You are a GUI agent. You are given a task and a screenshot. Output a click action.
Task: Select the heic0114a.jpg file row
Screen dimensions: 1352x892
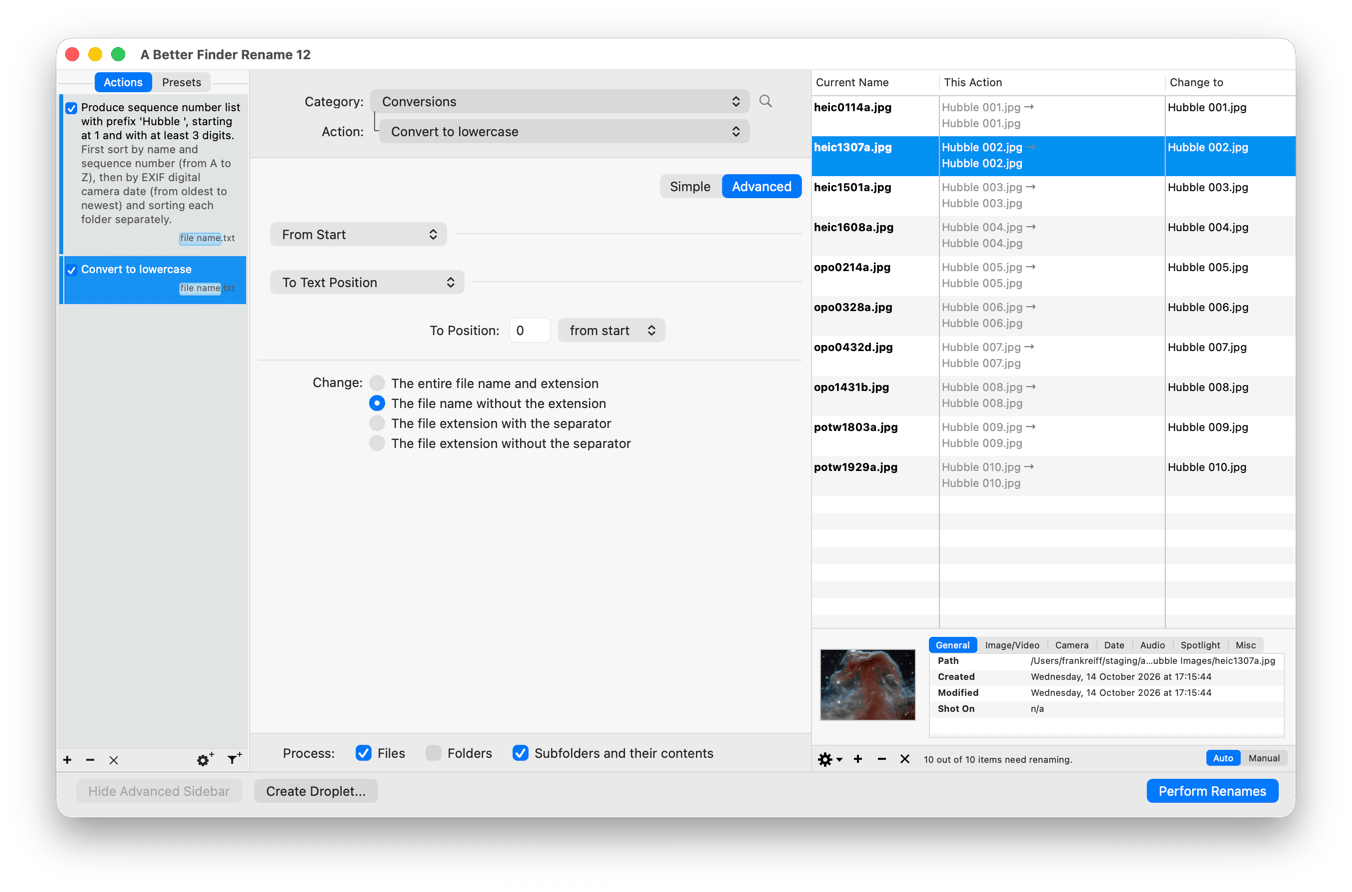point(1053,115)
